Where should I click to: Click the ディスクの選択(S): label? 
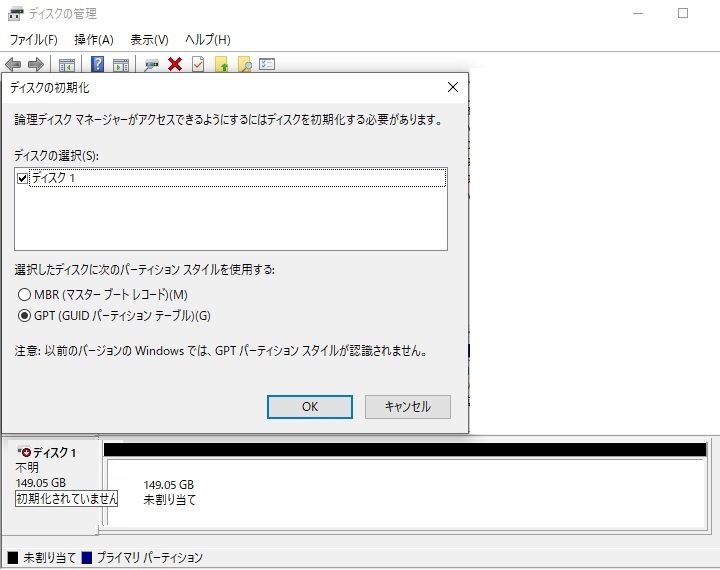56,156
